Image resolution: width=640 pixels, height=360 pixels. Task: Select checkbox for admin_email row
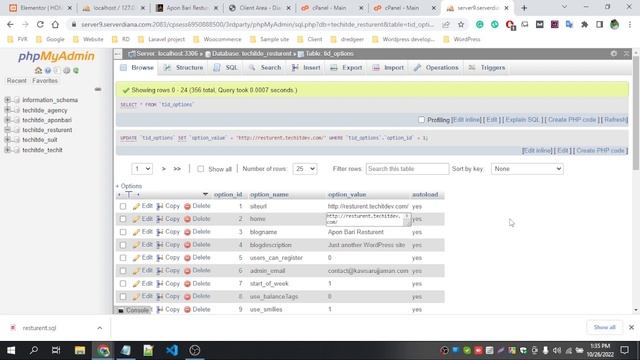(x=123, y=271)
